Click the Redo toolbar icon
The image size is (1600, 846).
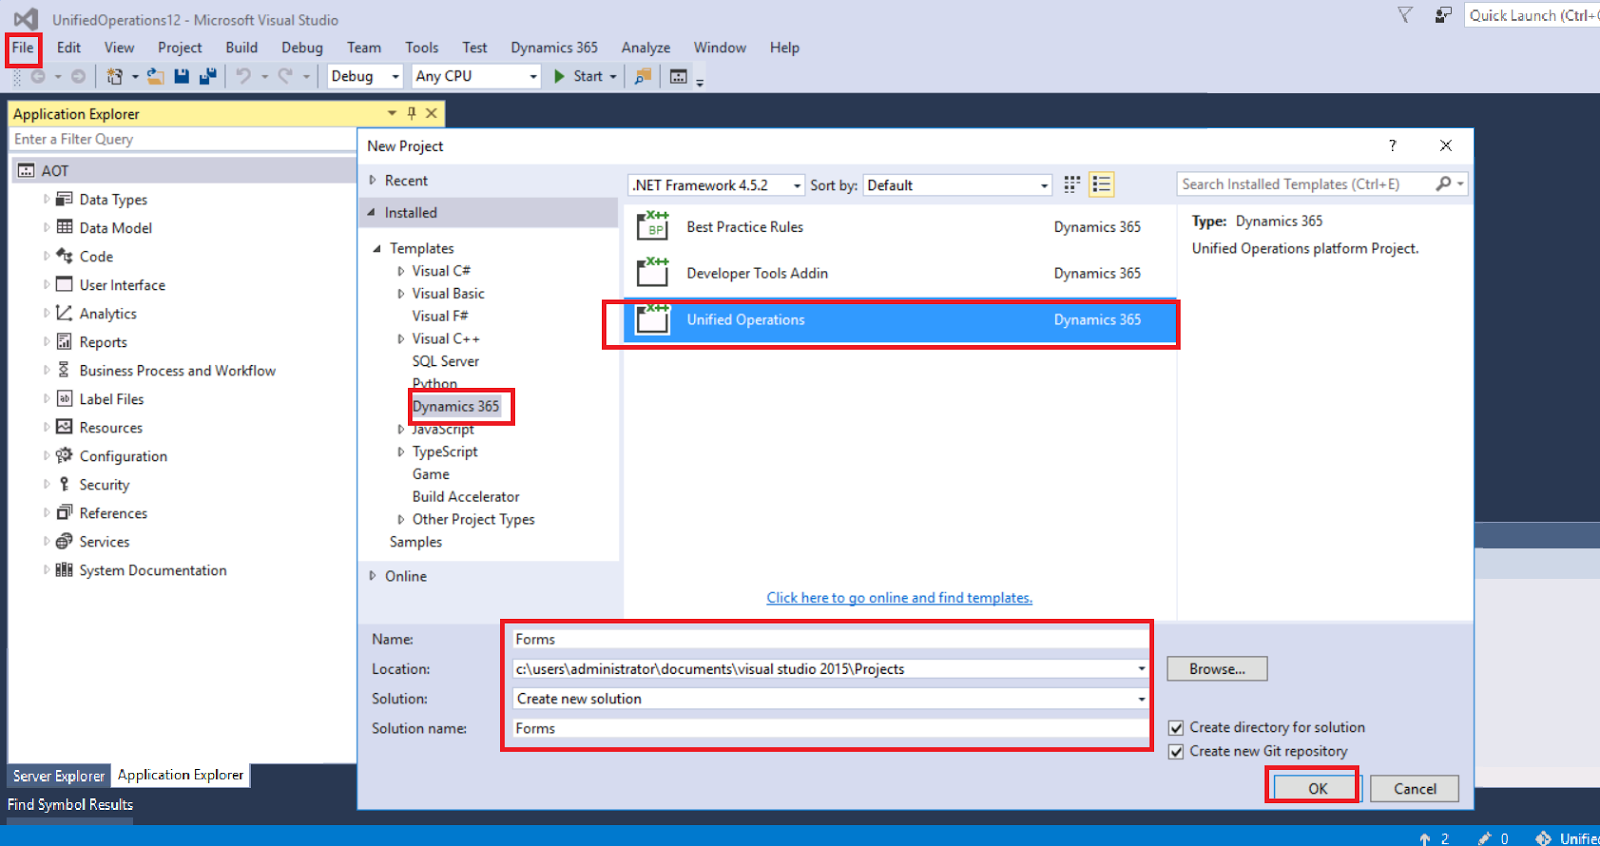pos(285,76)
